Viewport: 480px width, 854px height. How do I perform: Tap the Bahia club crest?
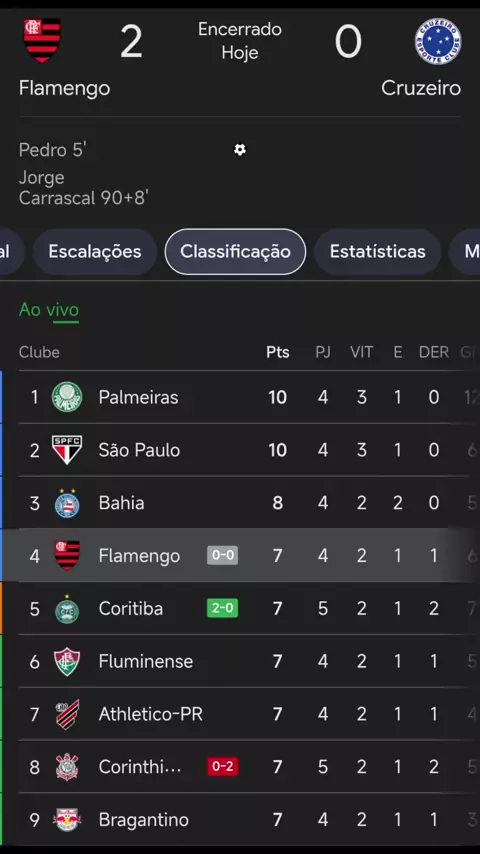[67, 503]
